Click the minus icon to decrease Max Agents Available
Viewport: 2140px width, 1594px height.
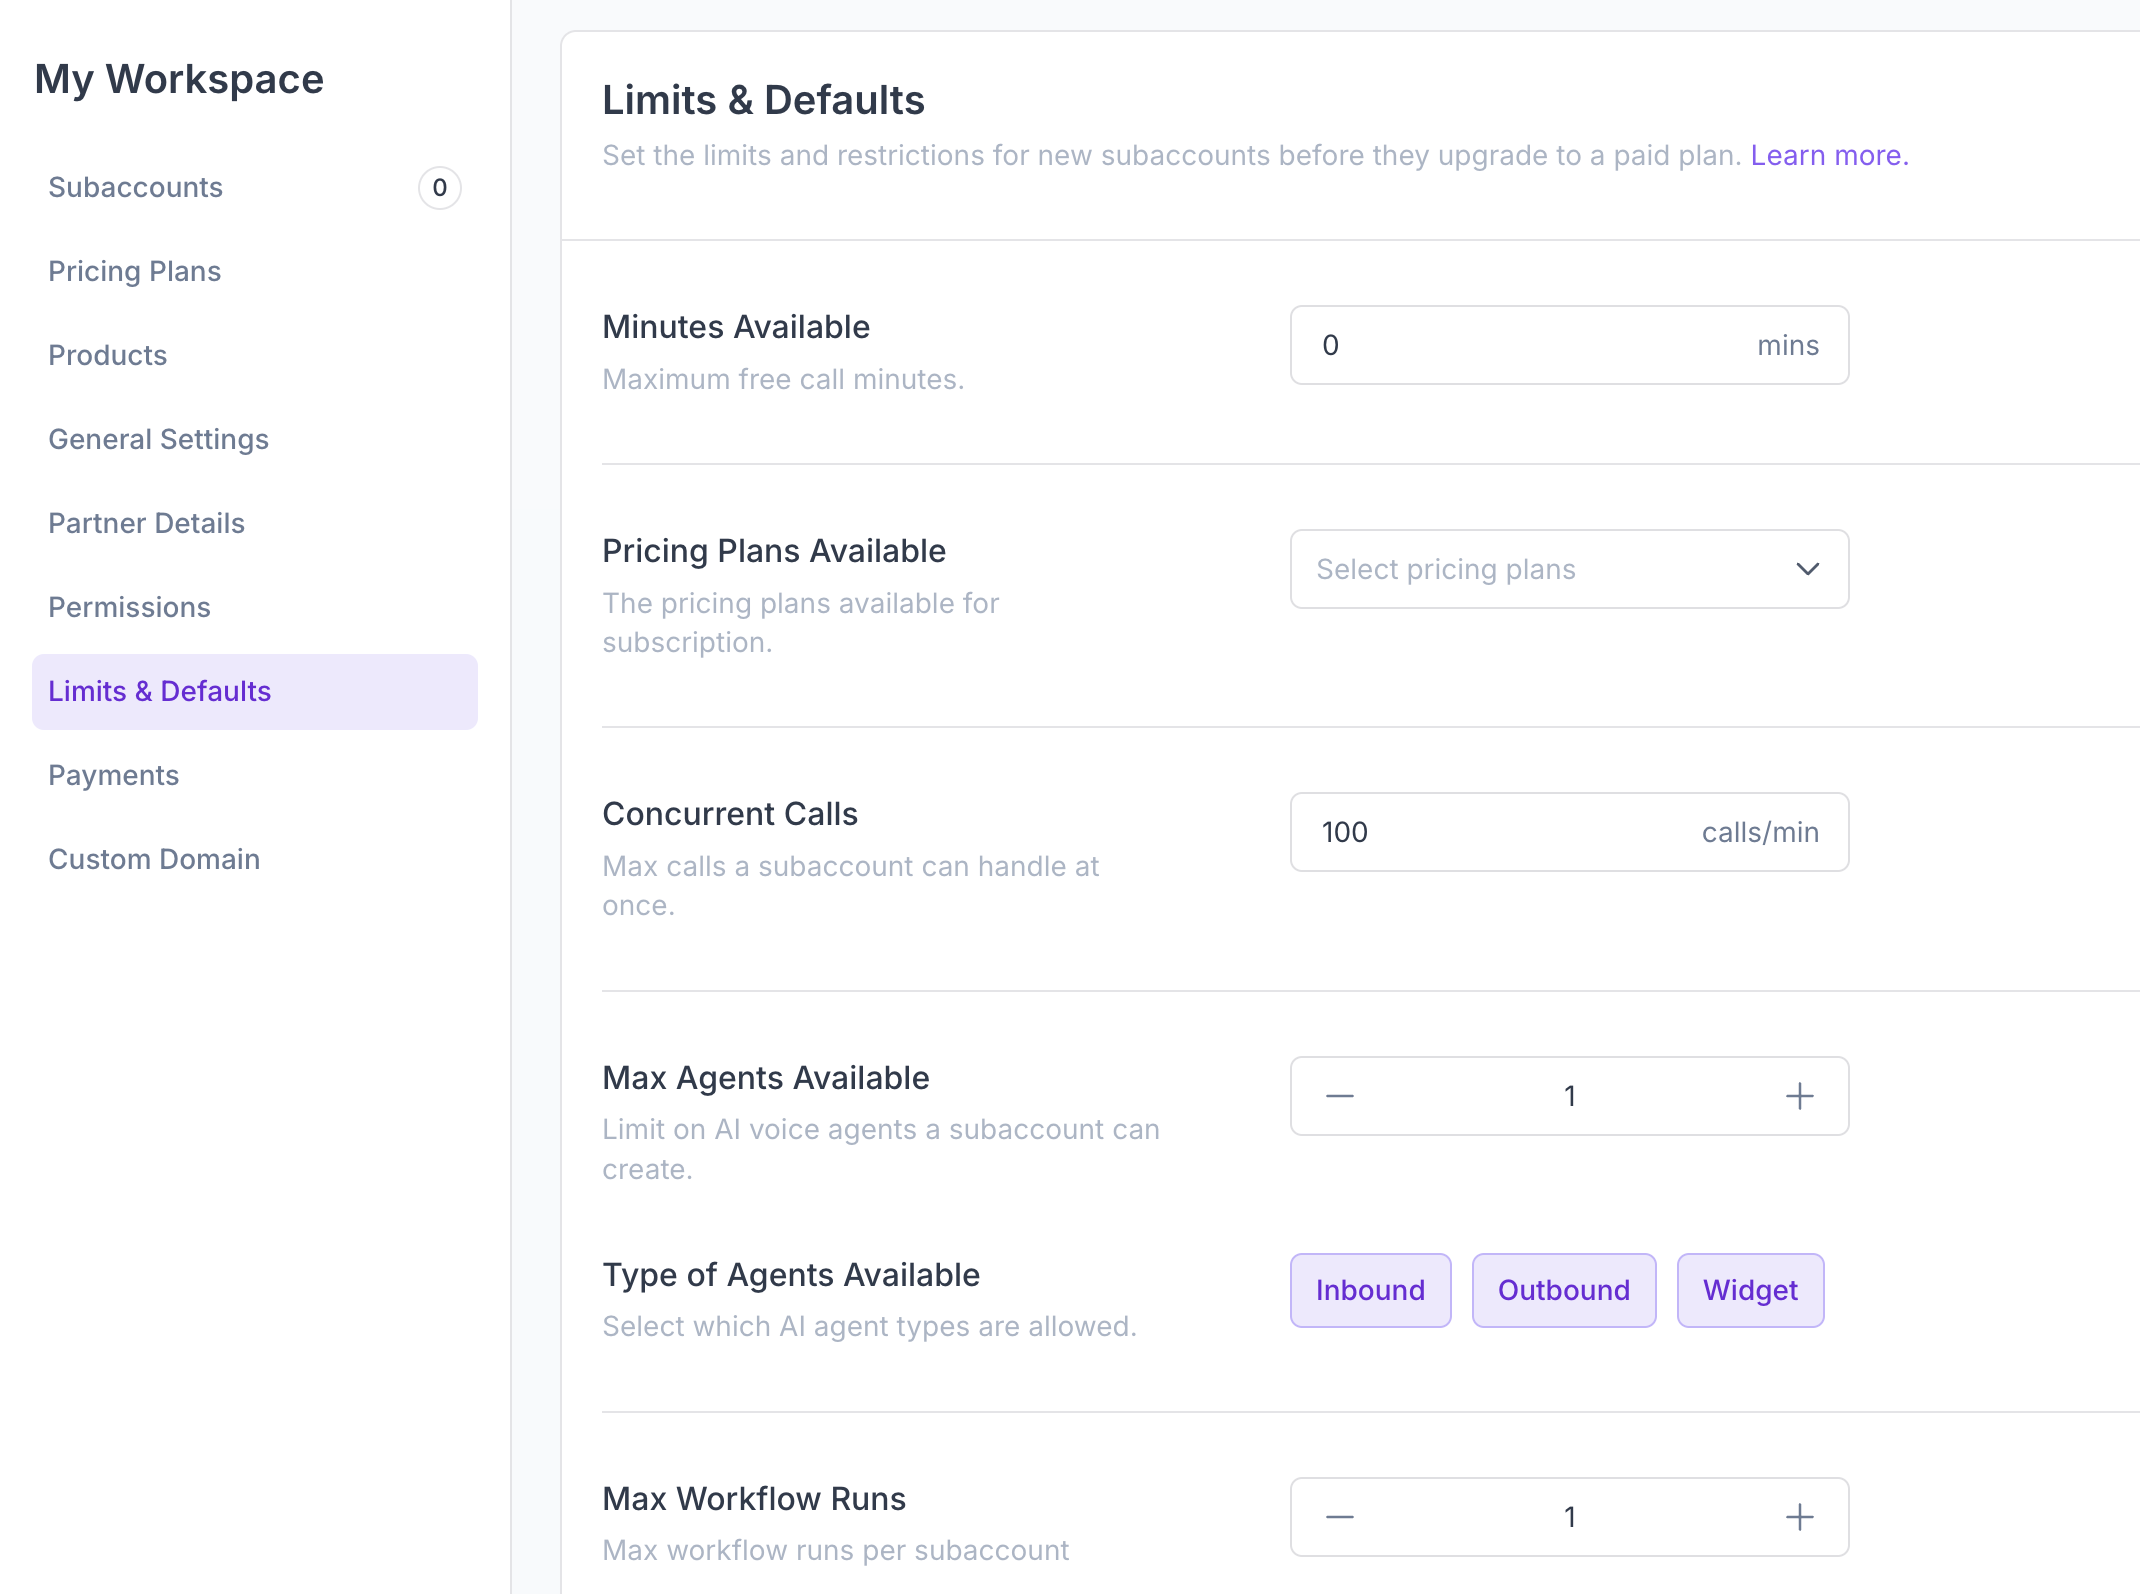click(1339, 1095)
